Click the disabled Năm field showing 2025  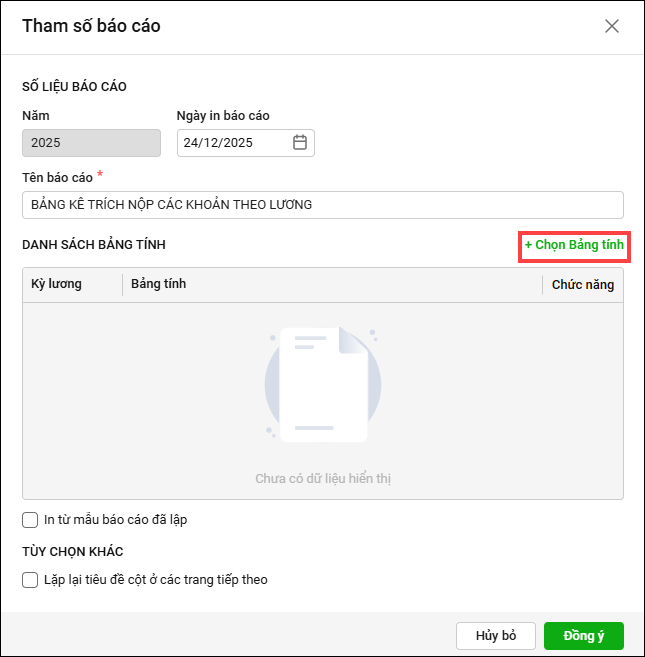[91, 143]
